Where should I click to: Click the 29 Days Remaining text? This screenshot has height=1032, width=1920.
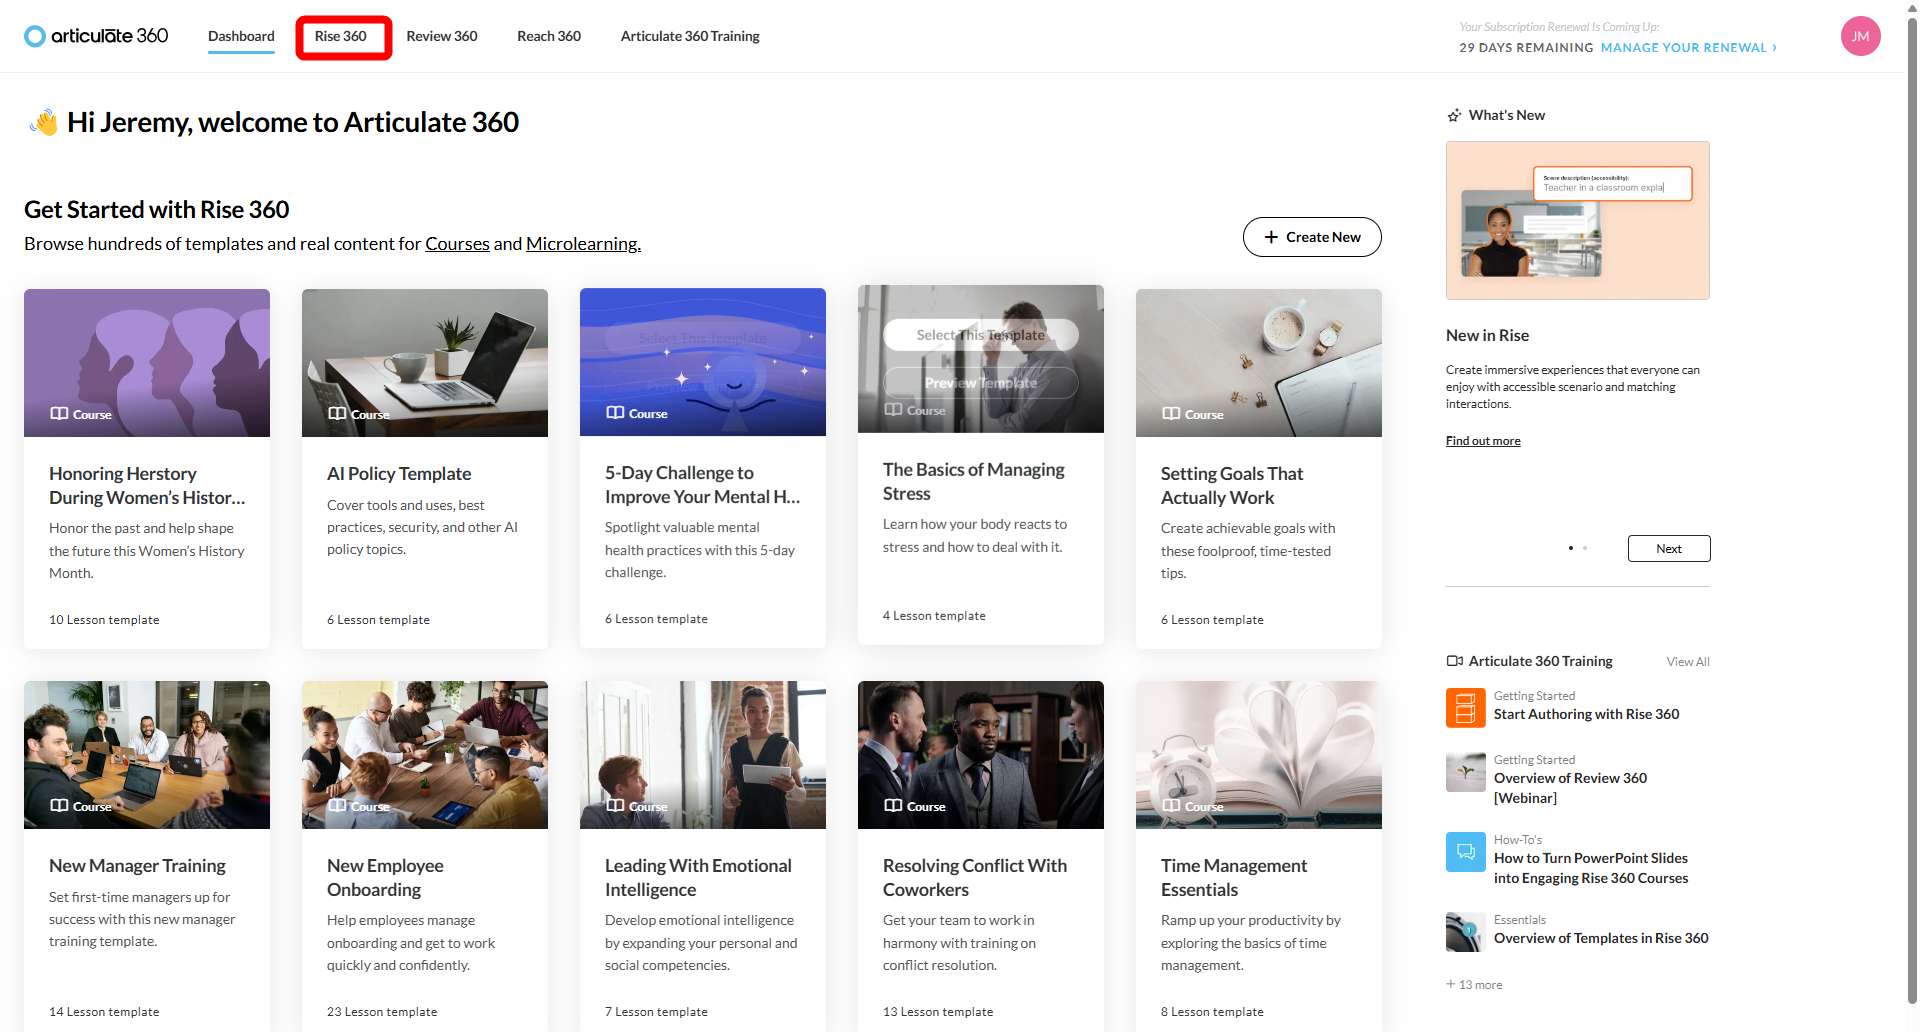click(1526, 48)
